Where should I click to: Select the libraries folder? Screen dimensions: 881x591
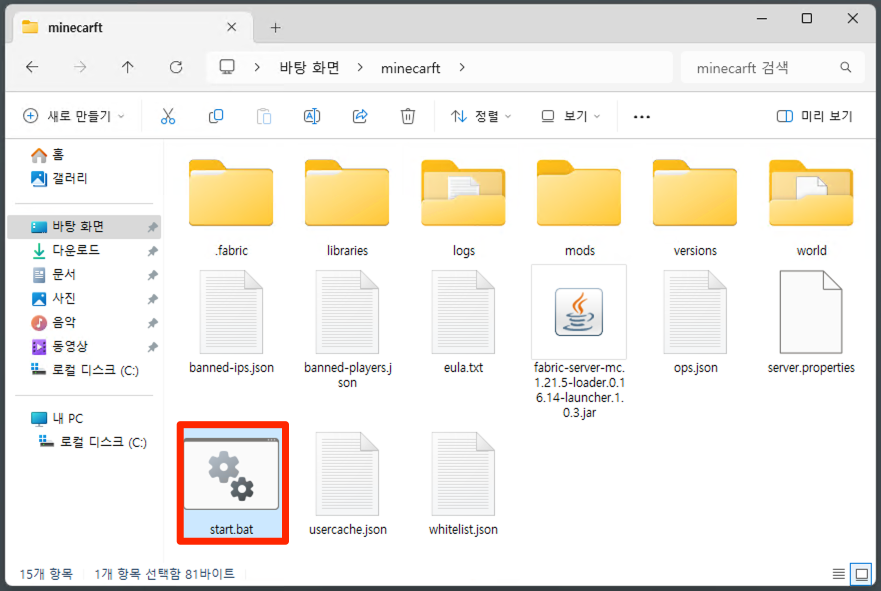pos(347,208)
